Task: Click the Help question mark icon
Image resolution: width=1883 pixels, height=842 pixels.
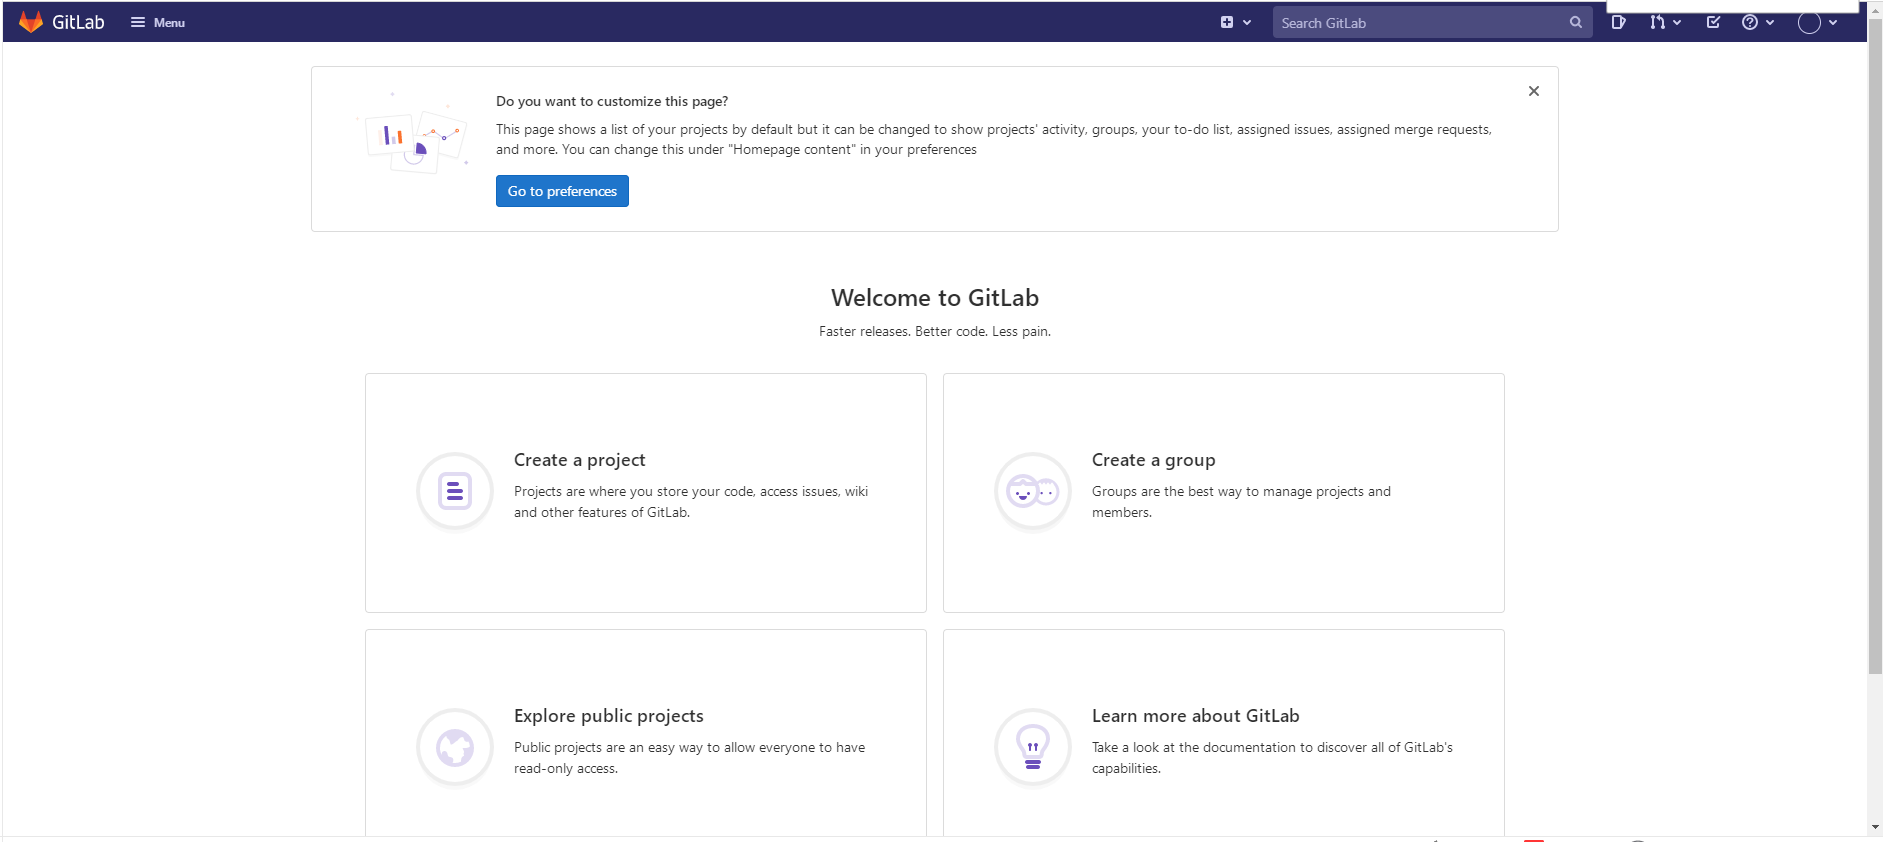Action: 1750,22
